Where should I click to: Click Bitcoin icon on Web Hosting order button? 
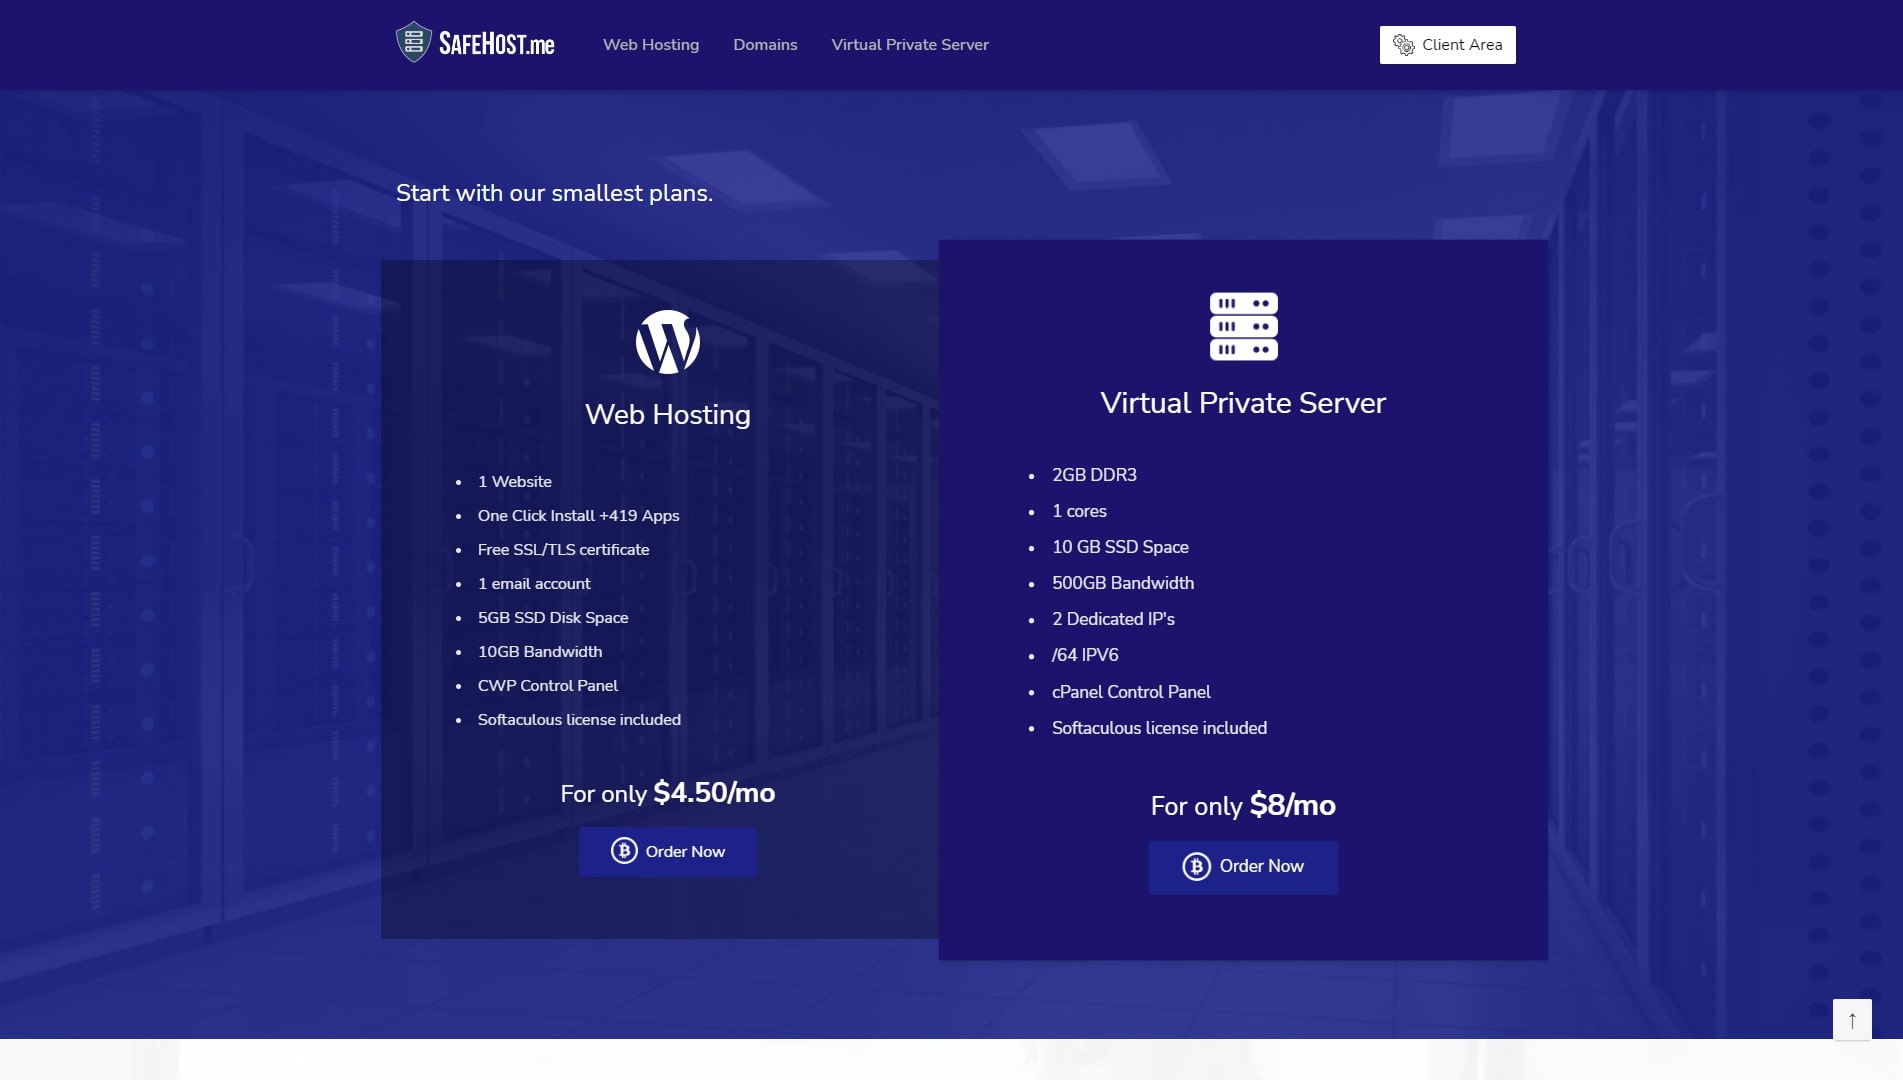point(624,851)
